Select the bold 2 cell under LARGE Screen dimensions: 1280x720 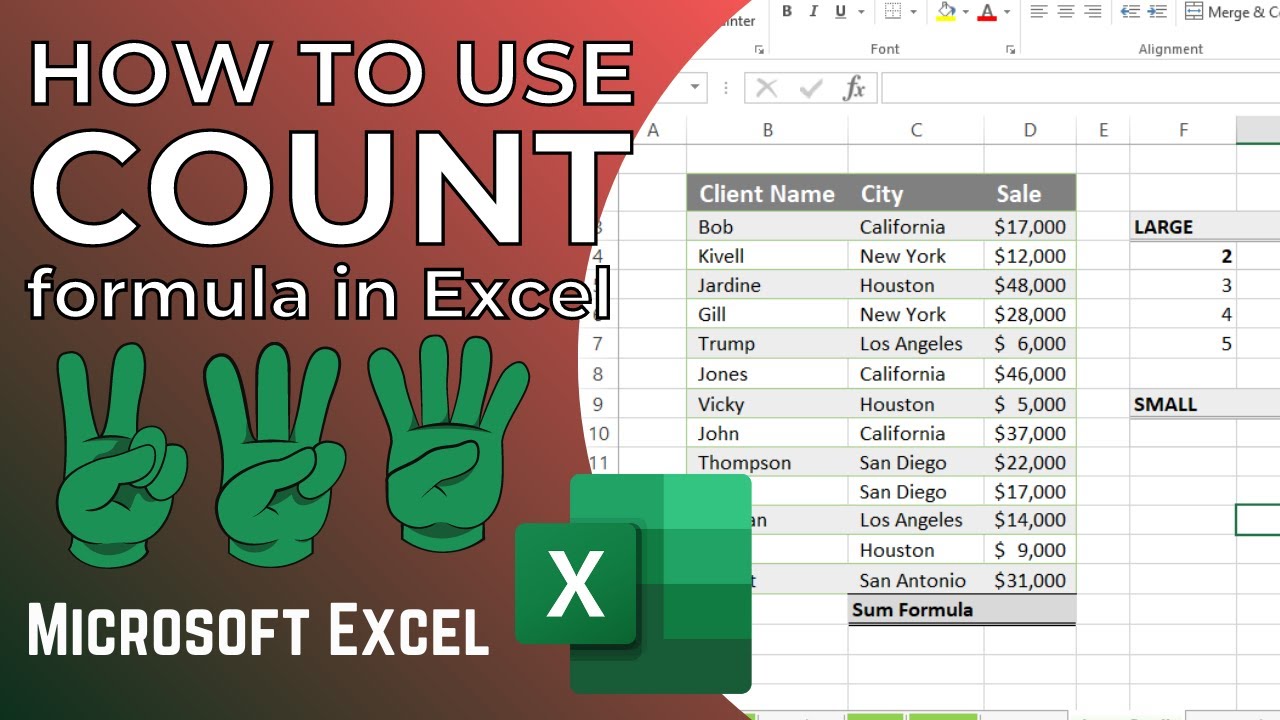[1183, 256]
